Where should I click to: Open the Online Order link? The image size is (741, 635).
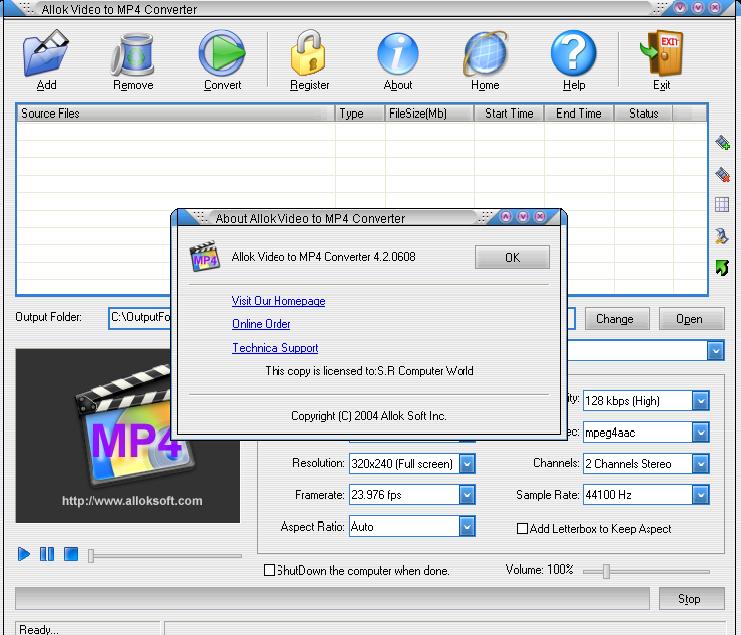pyautogui.click(x=261, y=324)
